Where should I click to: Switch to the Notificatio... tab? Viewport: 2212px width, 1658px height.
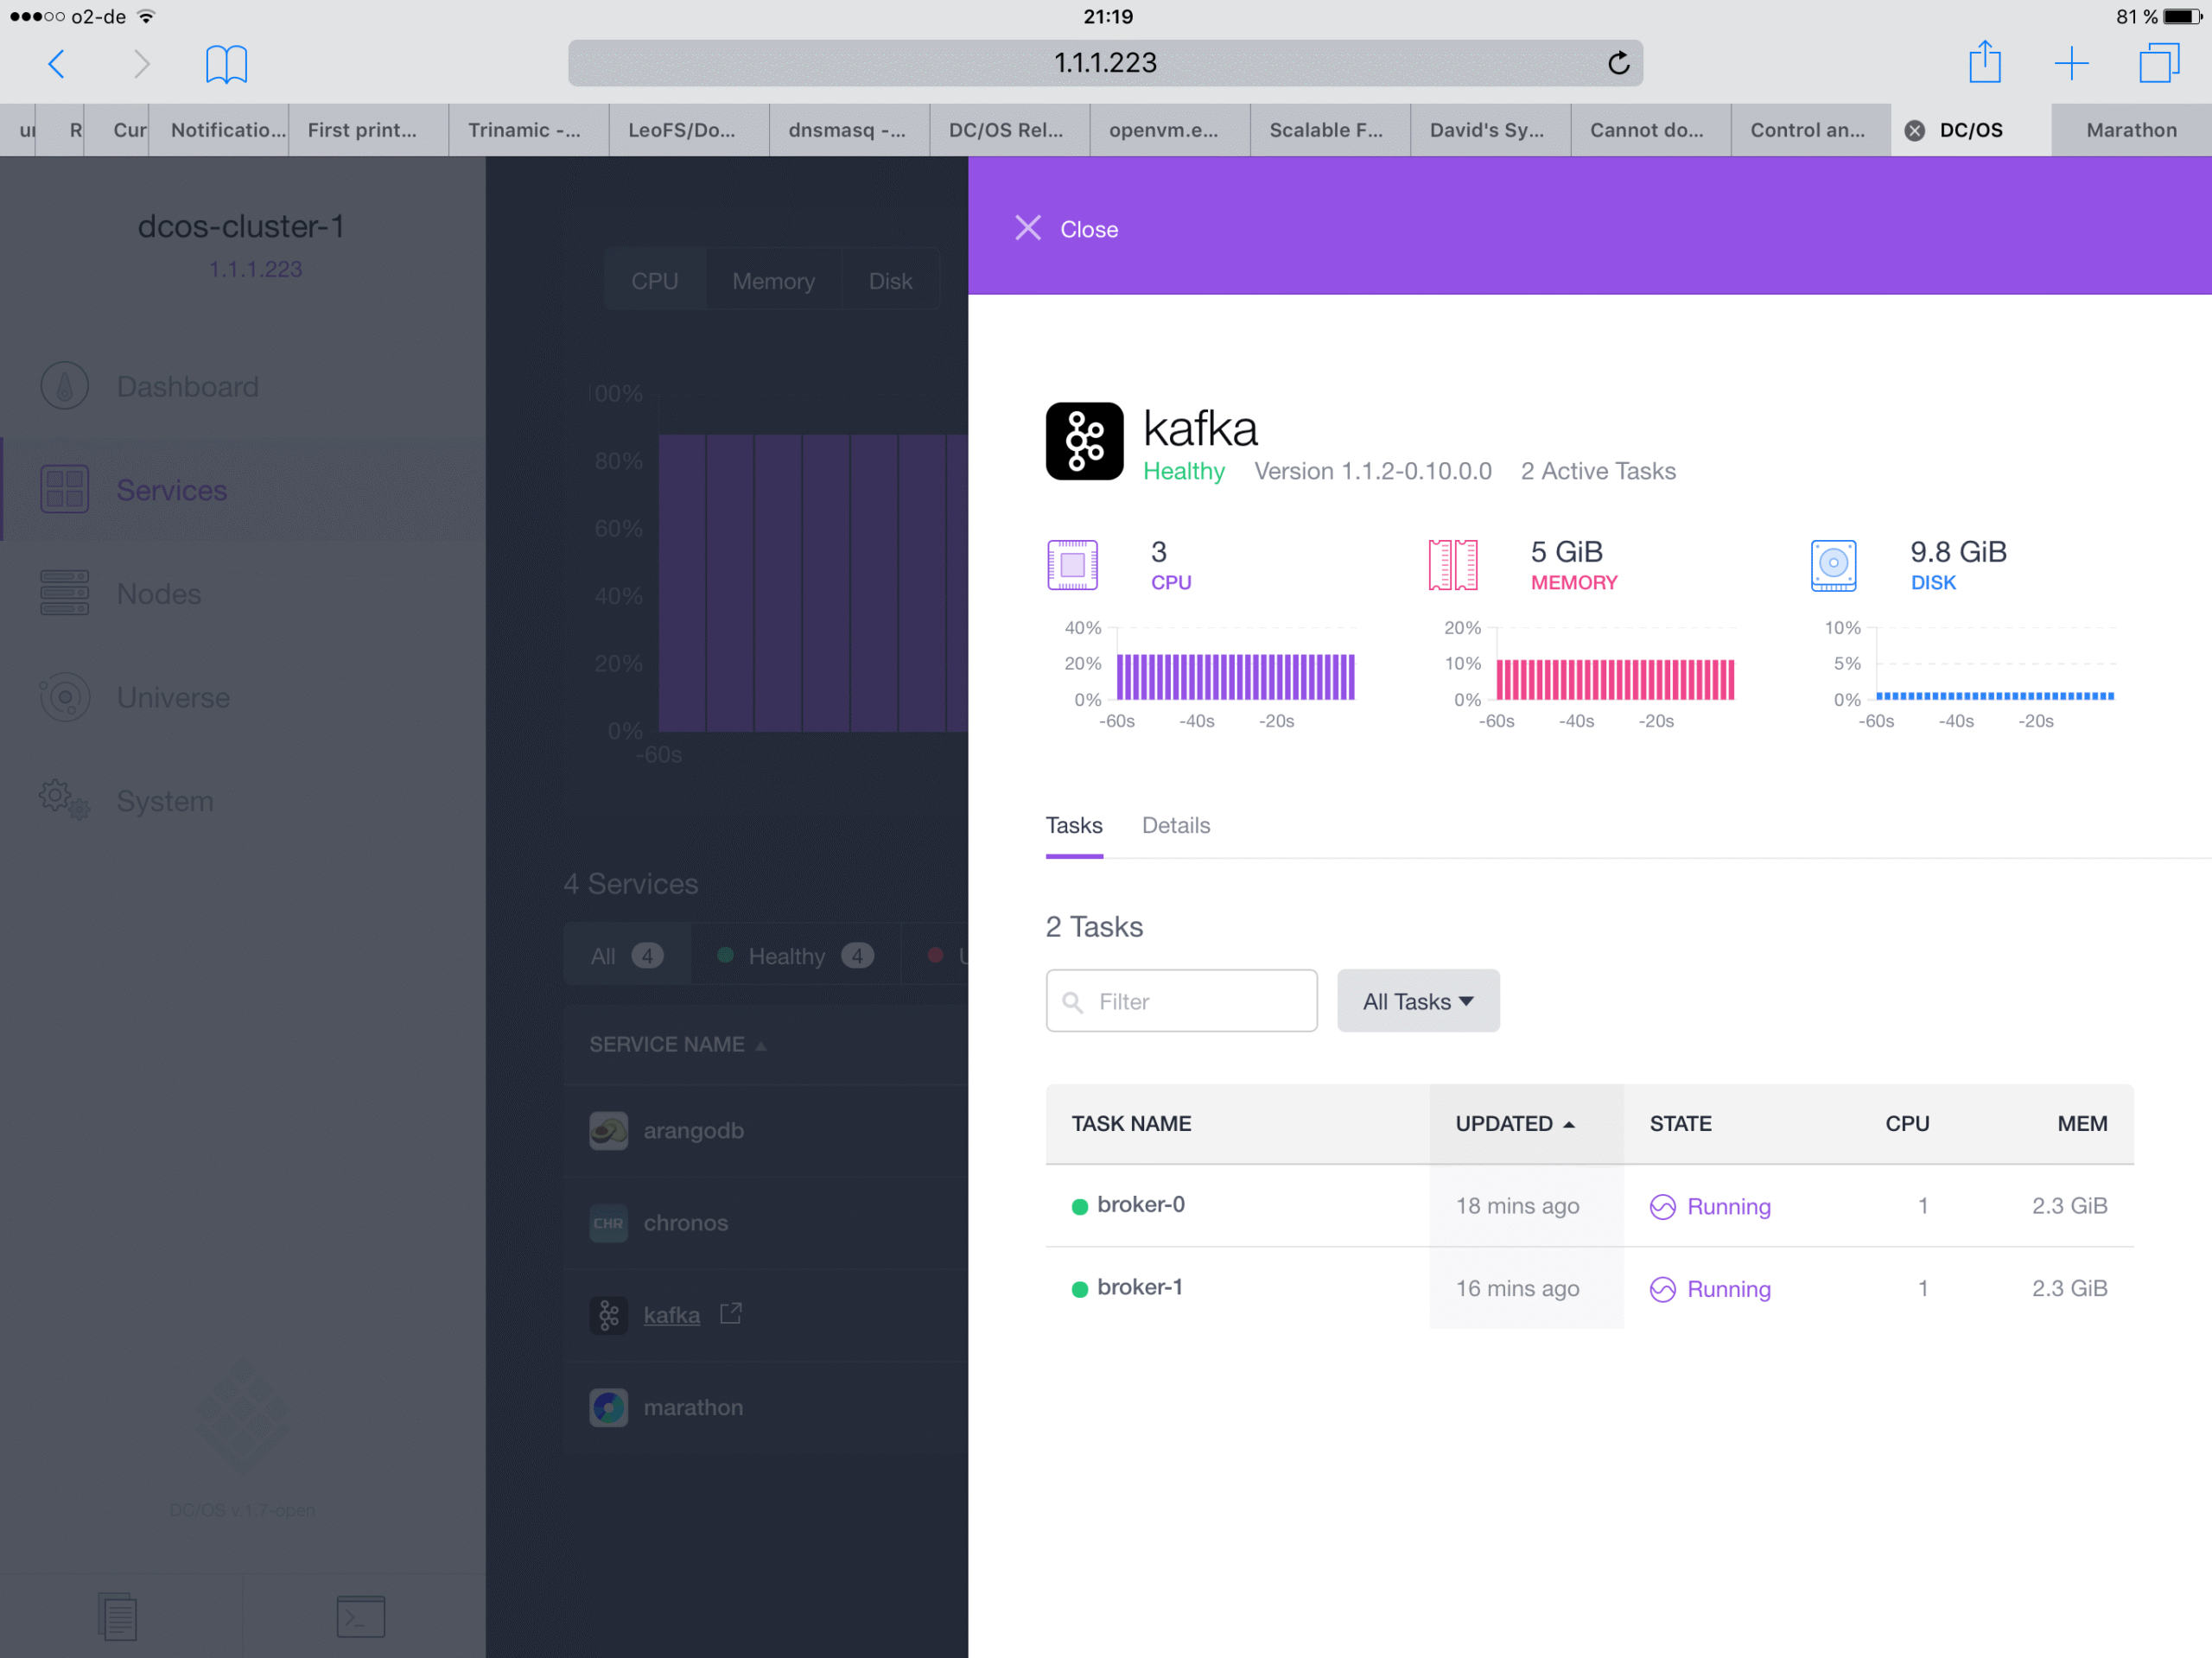pos(218,130)
